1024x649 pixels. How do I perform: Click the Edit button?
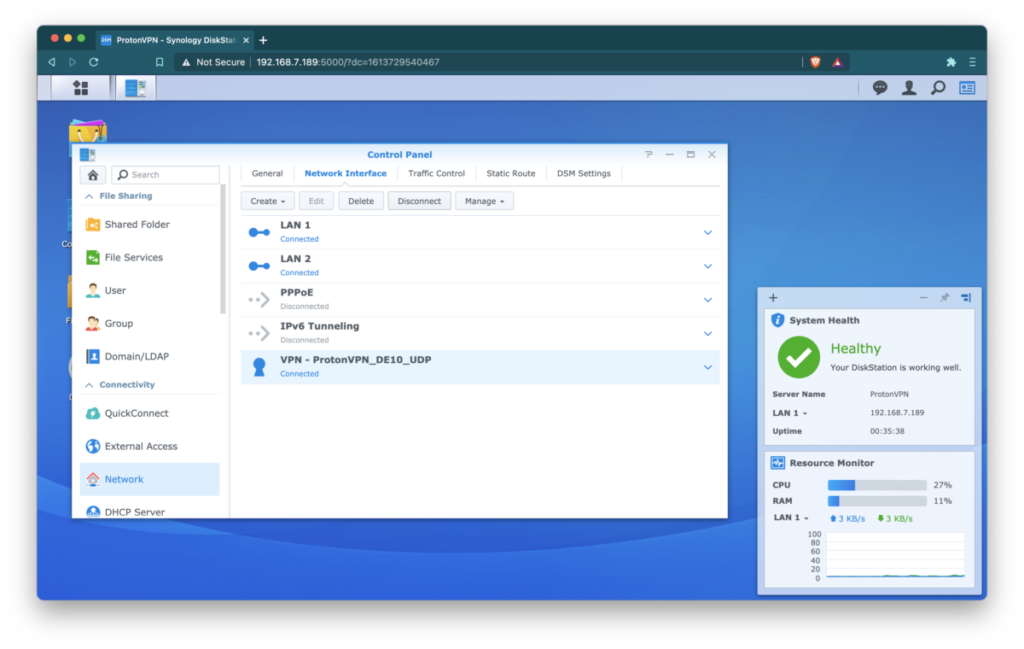point(316,201)
